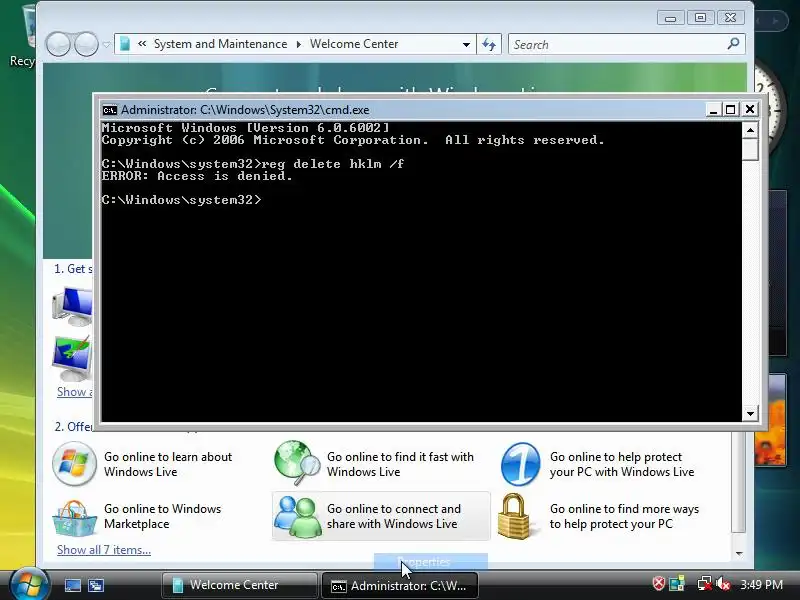Switch to Welcome Center taskbar button
800x600 pixels.
coord(239,585)
